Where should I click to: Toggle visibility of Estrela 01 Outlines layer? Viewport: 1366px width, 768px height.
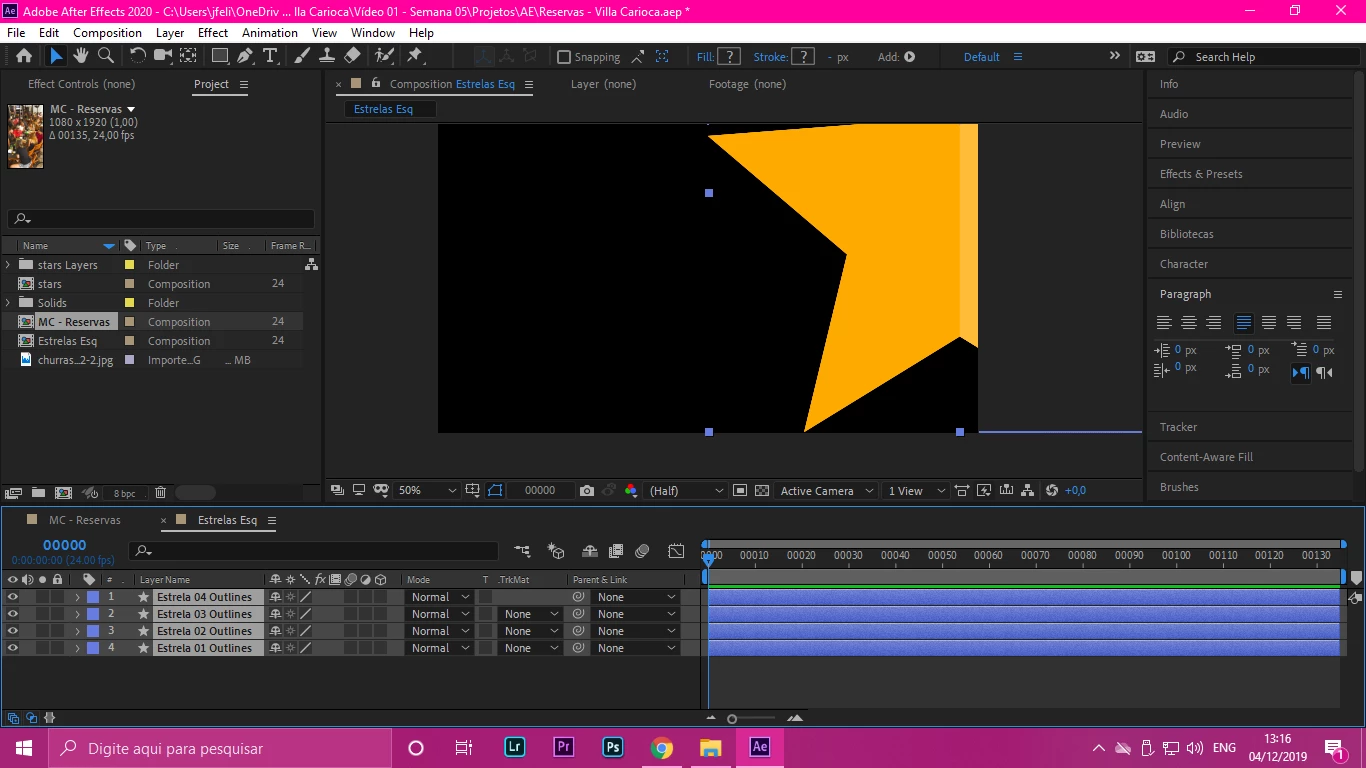pyautogui.click(x=13, y=648)
